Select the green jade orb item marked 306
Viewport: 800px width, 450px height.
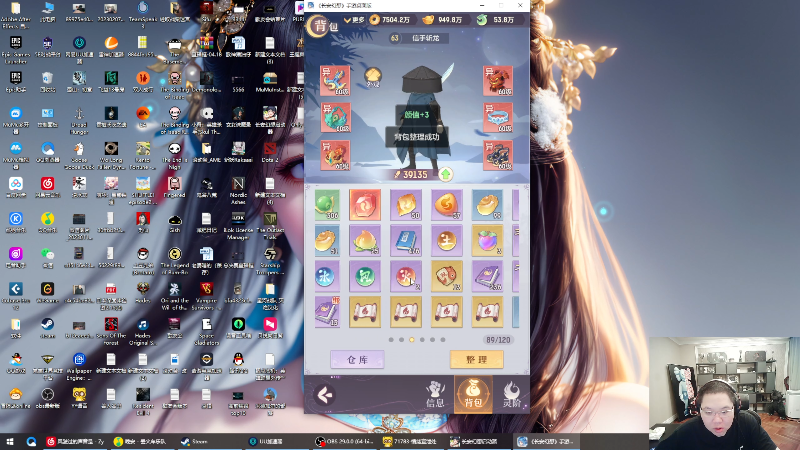(x=327, y=205)
